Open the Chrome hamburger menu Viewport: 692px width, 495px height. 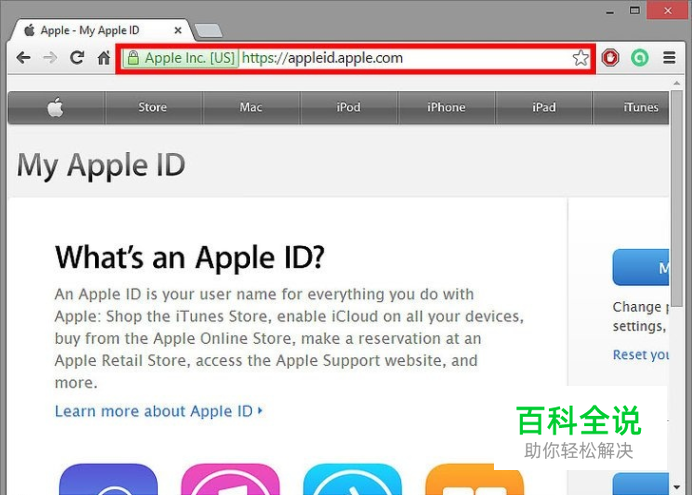click(669, 58)
